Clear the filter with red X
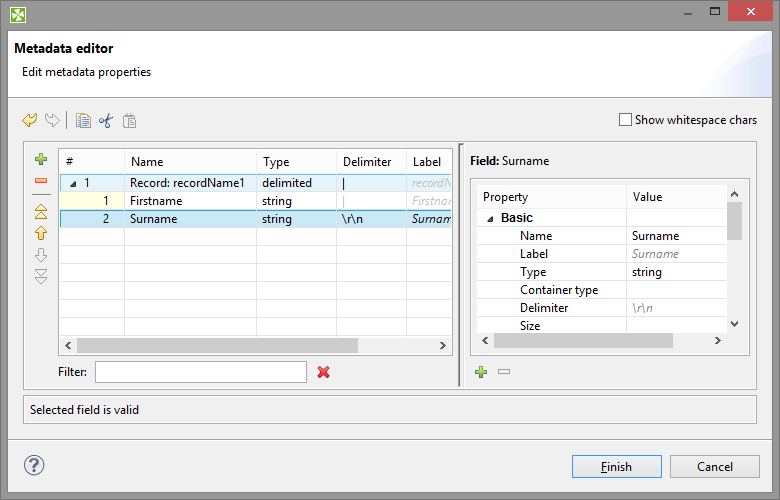Viewport: 780px width, 500px height. (323, 372)
